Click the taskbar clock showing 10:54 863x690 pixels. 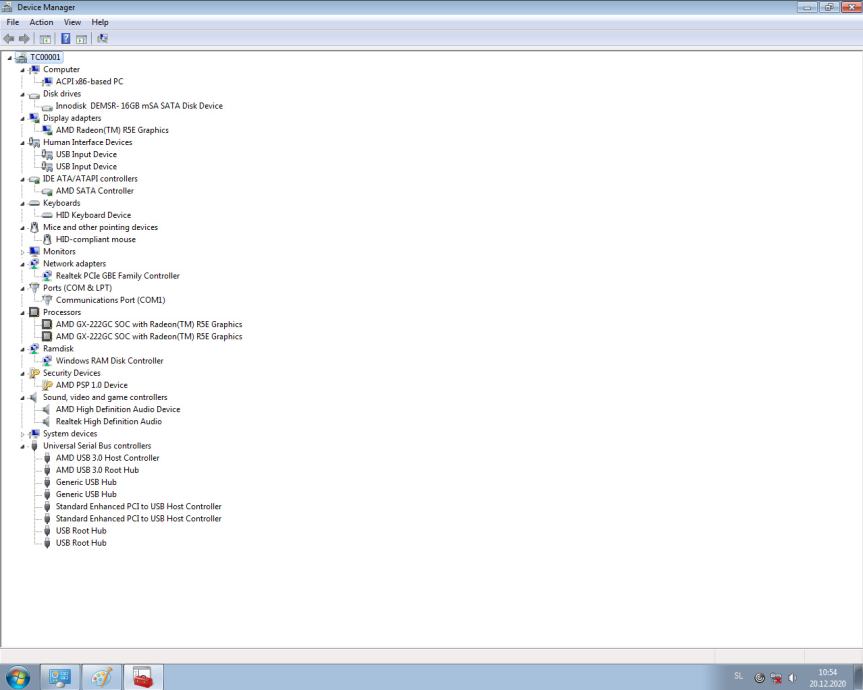pos(827,676)
